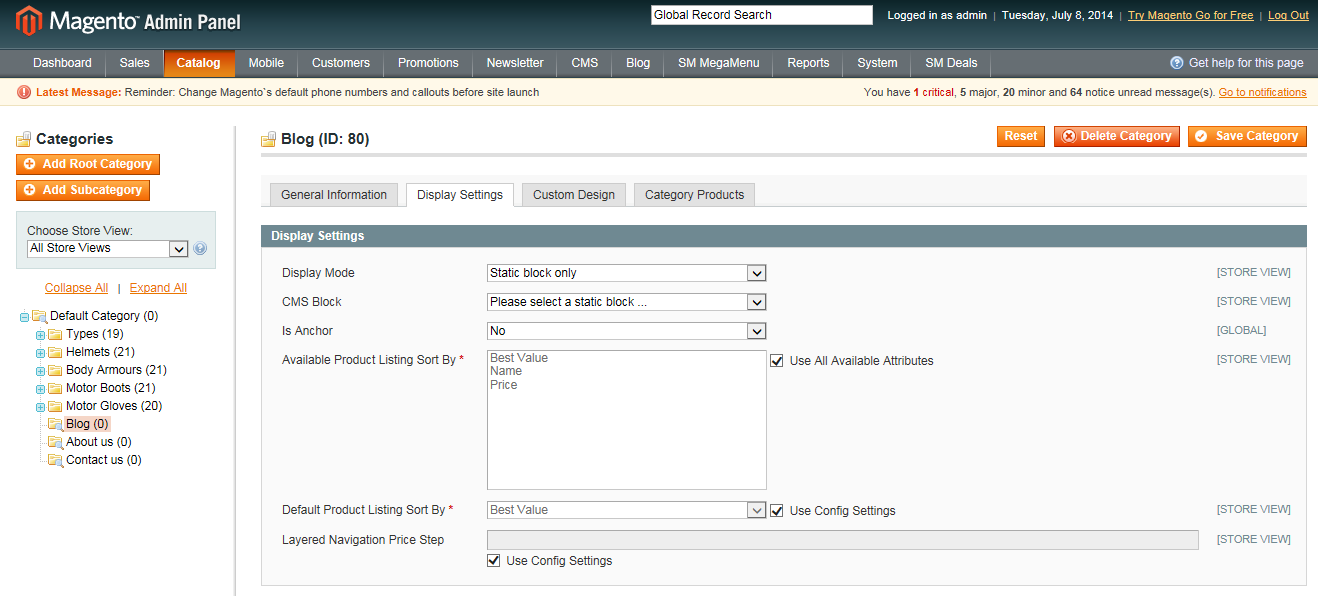Open the Default Product Listing Sort By dropdown

pos(626,510)
